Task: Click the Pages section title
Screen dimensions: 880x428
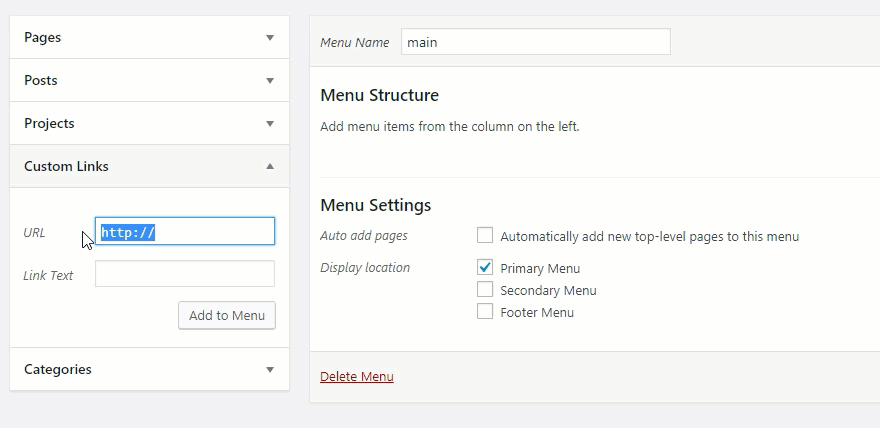Action: click(43, 38)
